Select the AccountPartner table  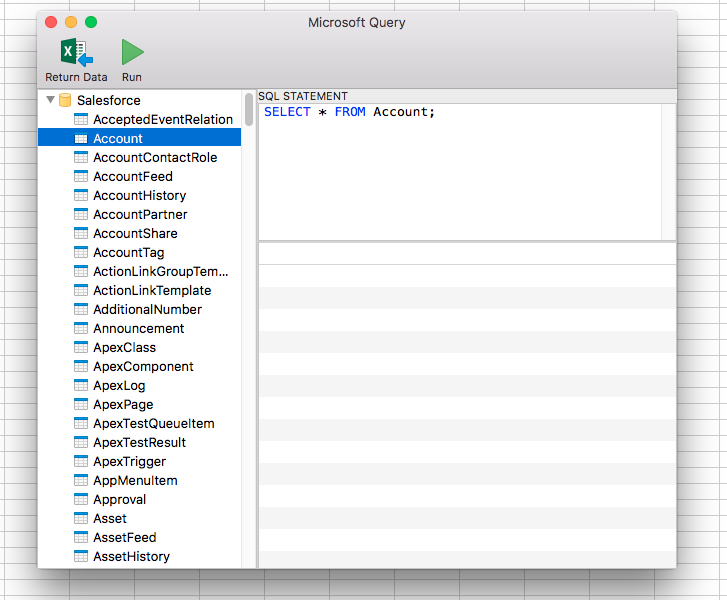(x=140, y=215)
